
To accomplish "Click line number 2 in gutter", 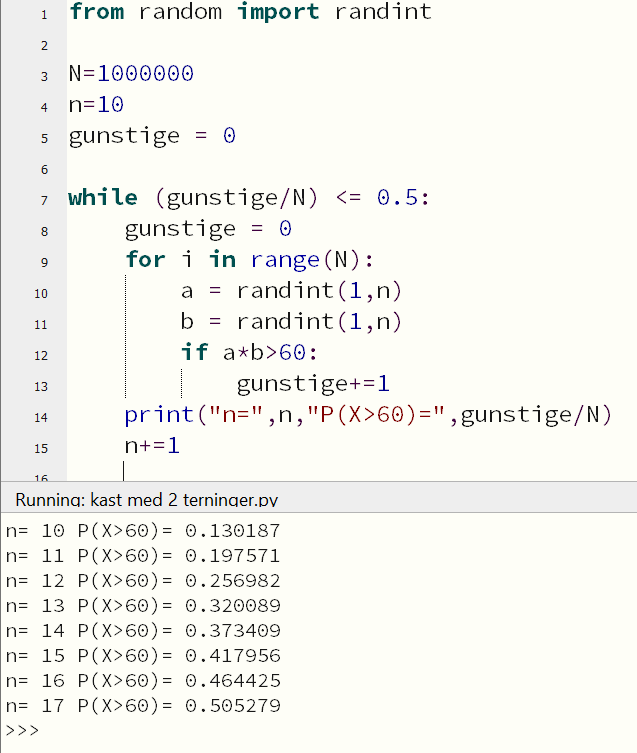I will pos(44,46).
